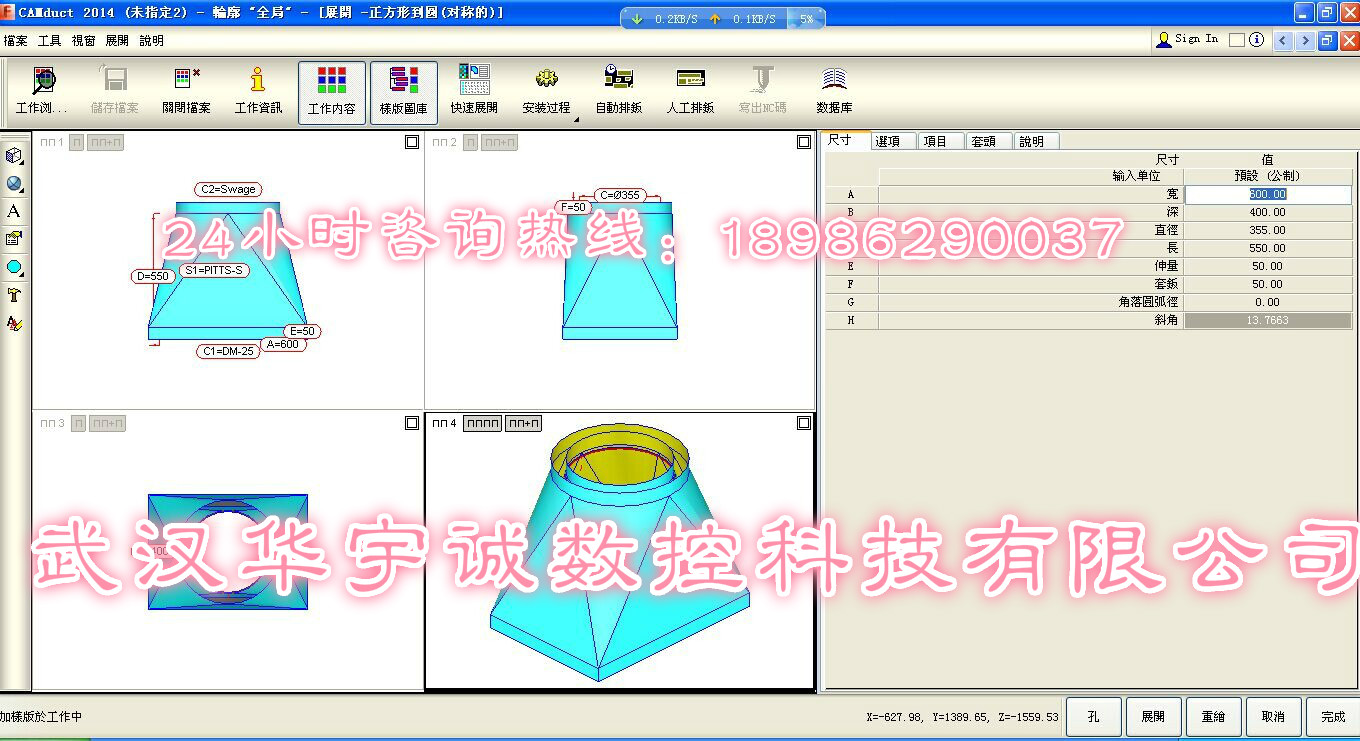Open 自動排版 auto nesting tool

618,91
